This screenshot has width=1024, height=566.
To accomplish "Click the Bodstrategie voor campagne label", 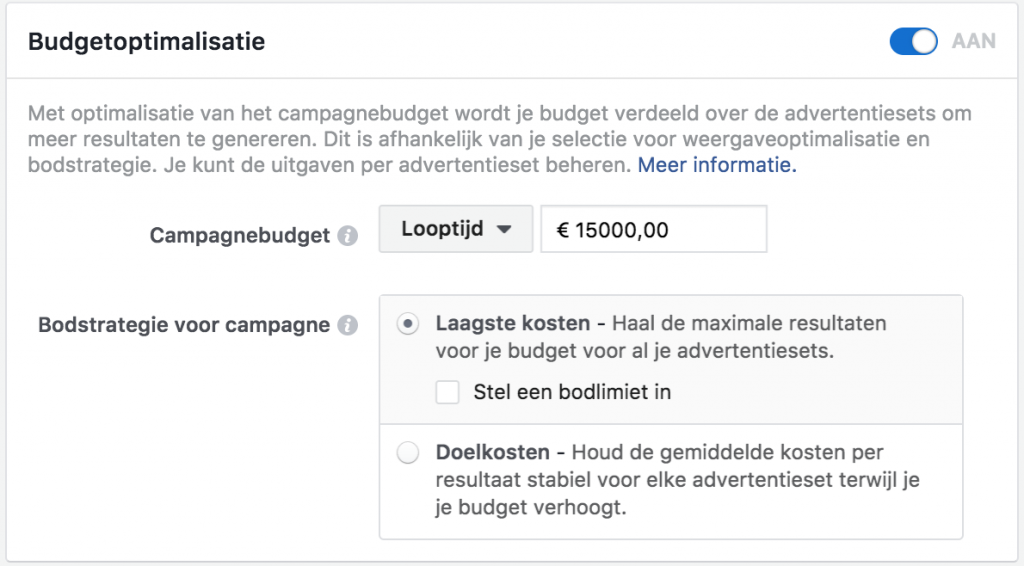I will coord(184,324).
